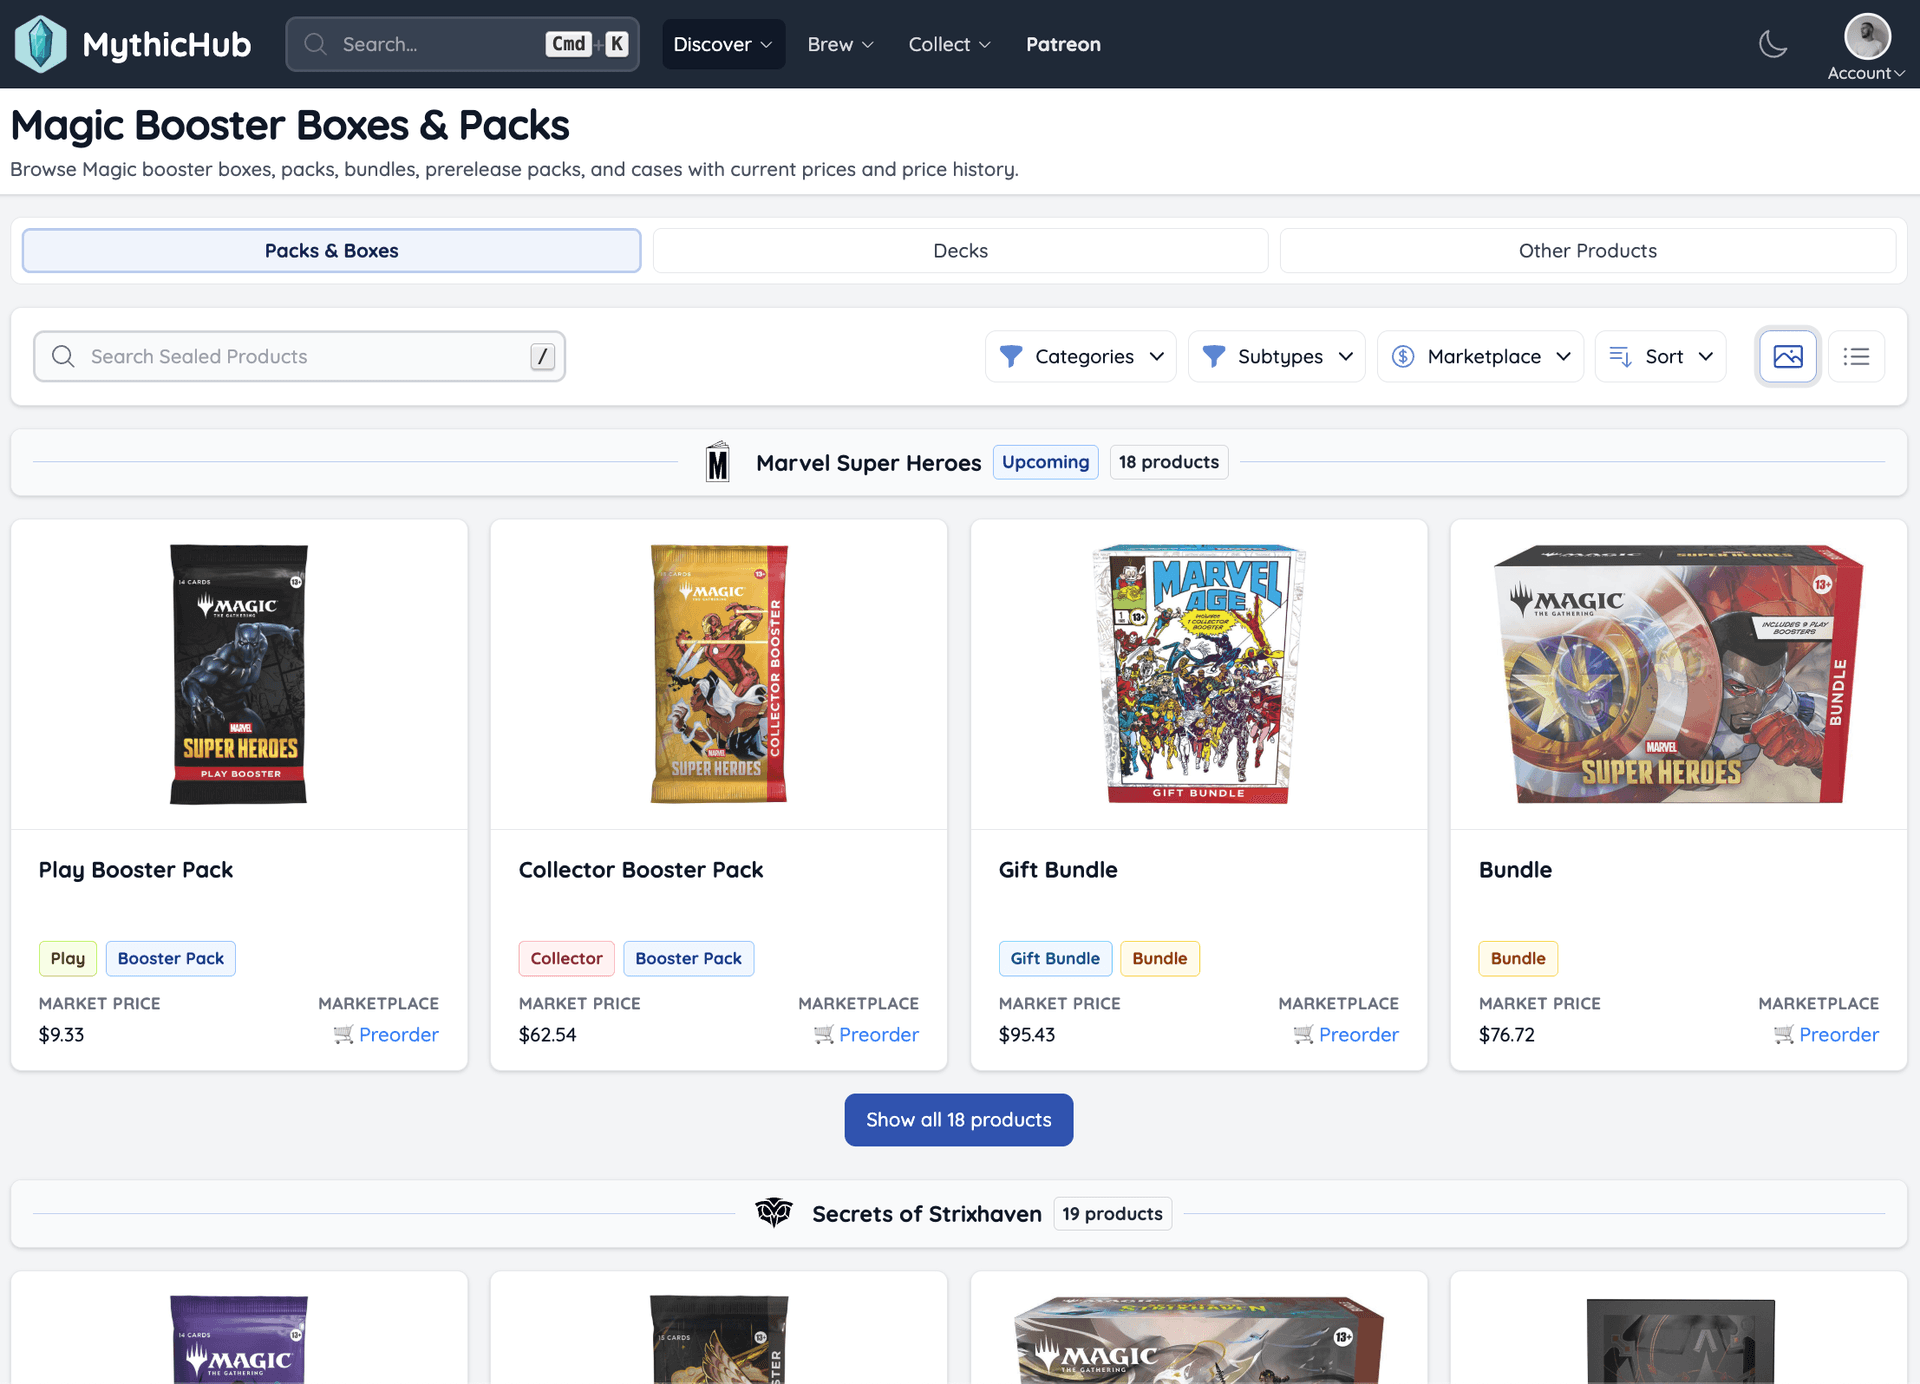Switch to the image grid view
This screenshot has height=1384, width=1920.
click(x=1788, y=356)
